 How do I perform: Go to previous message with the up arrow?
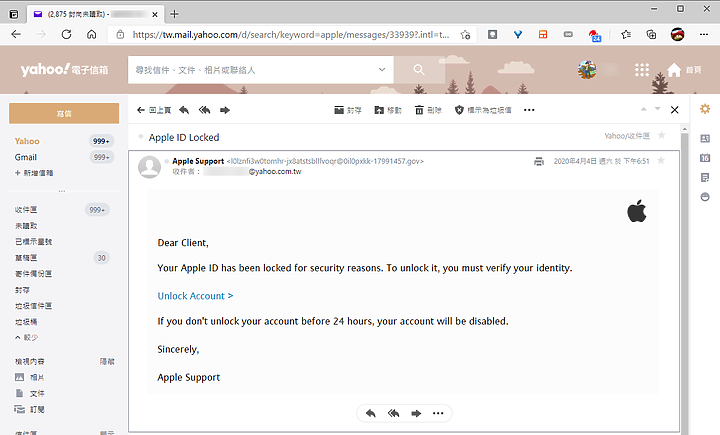point(644,109)
